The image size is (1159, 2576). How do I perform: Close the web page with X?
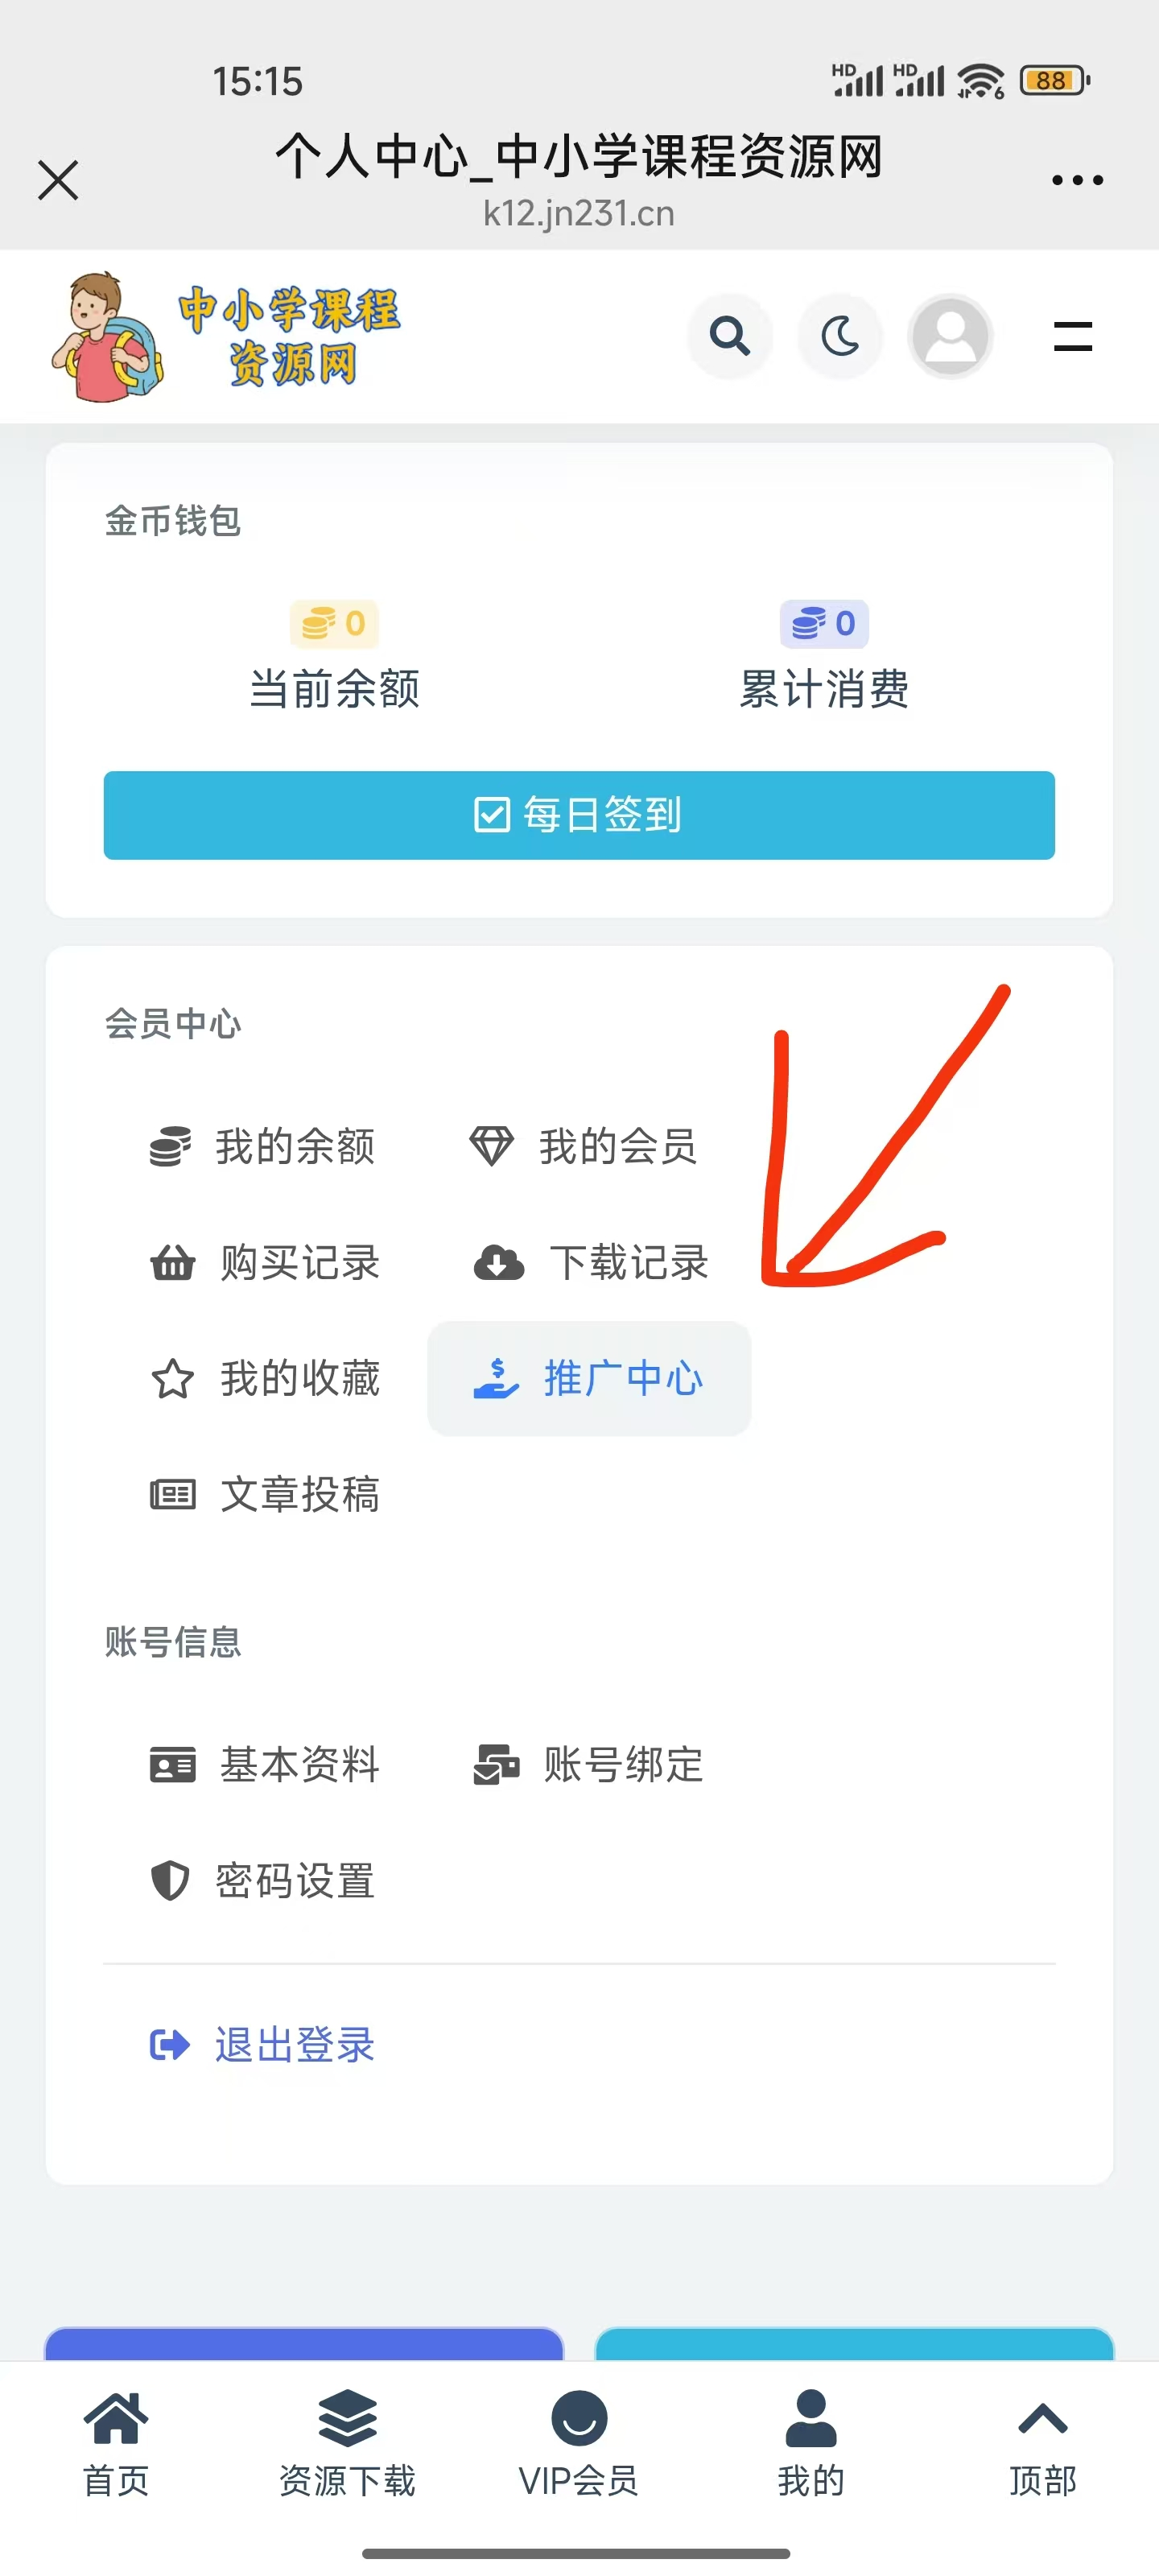click(58, 181)
